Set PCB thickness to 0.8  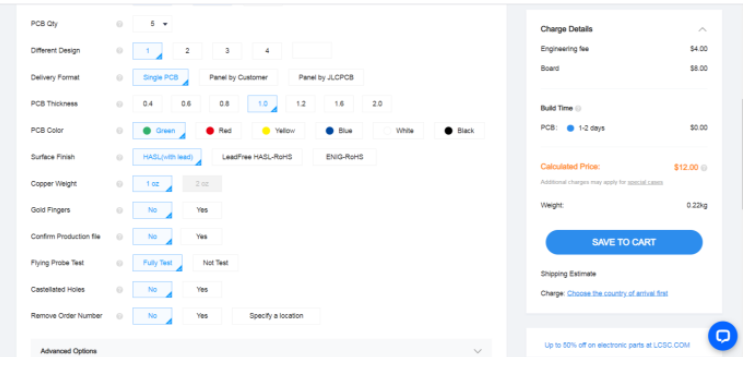[224, 104]
